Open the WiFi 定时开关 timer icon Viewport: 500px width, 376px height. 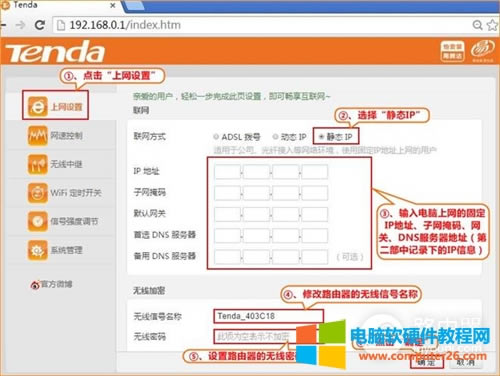(37, 193)
